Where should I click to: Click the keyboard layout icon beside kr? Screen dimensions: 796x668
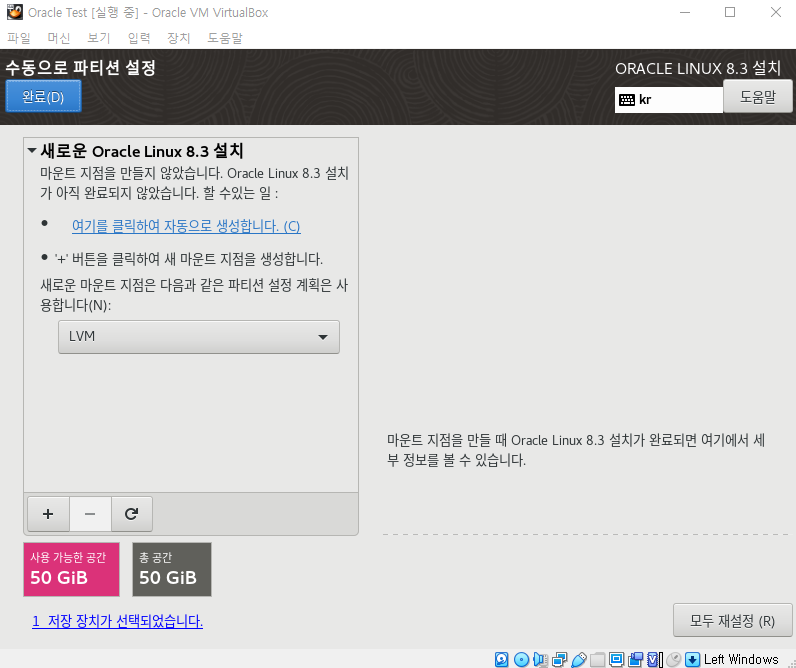626,99
